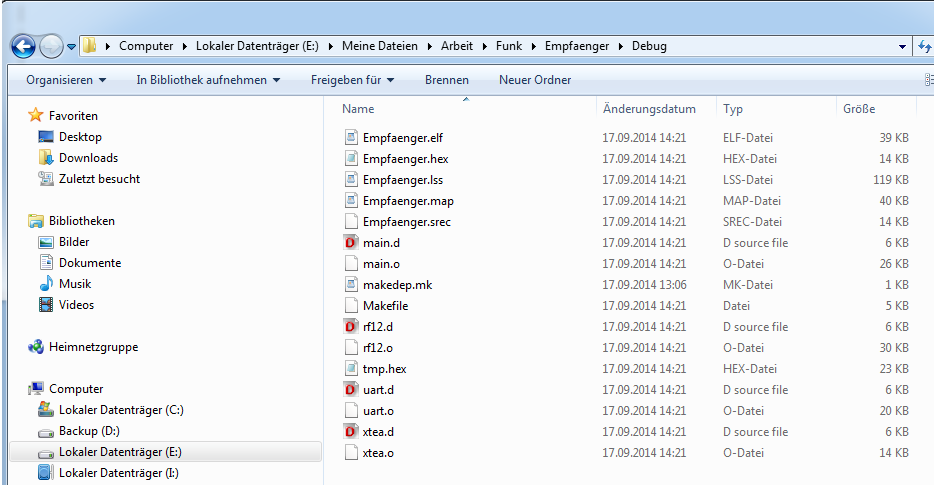Click the MK-Datei type cell
The width and height of the screenshot is (934, 492).
(x=748, y=285)
